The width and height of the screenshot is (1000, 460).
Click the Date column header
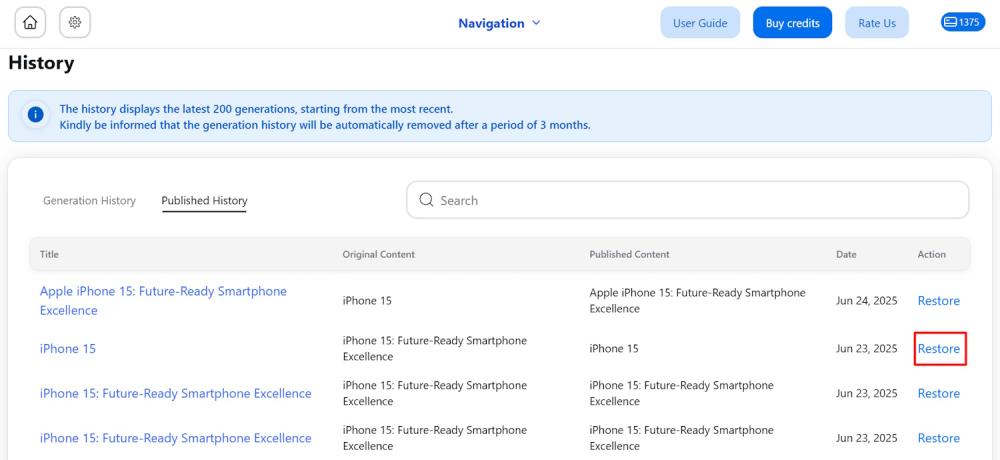click(846, 254)
